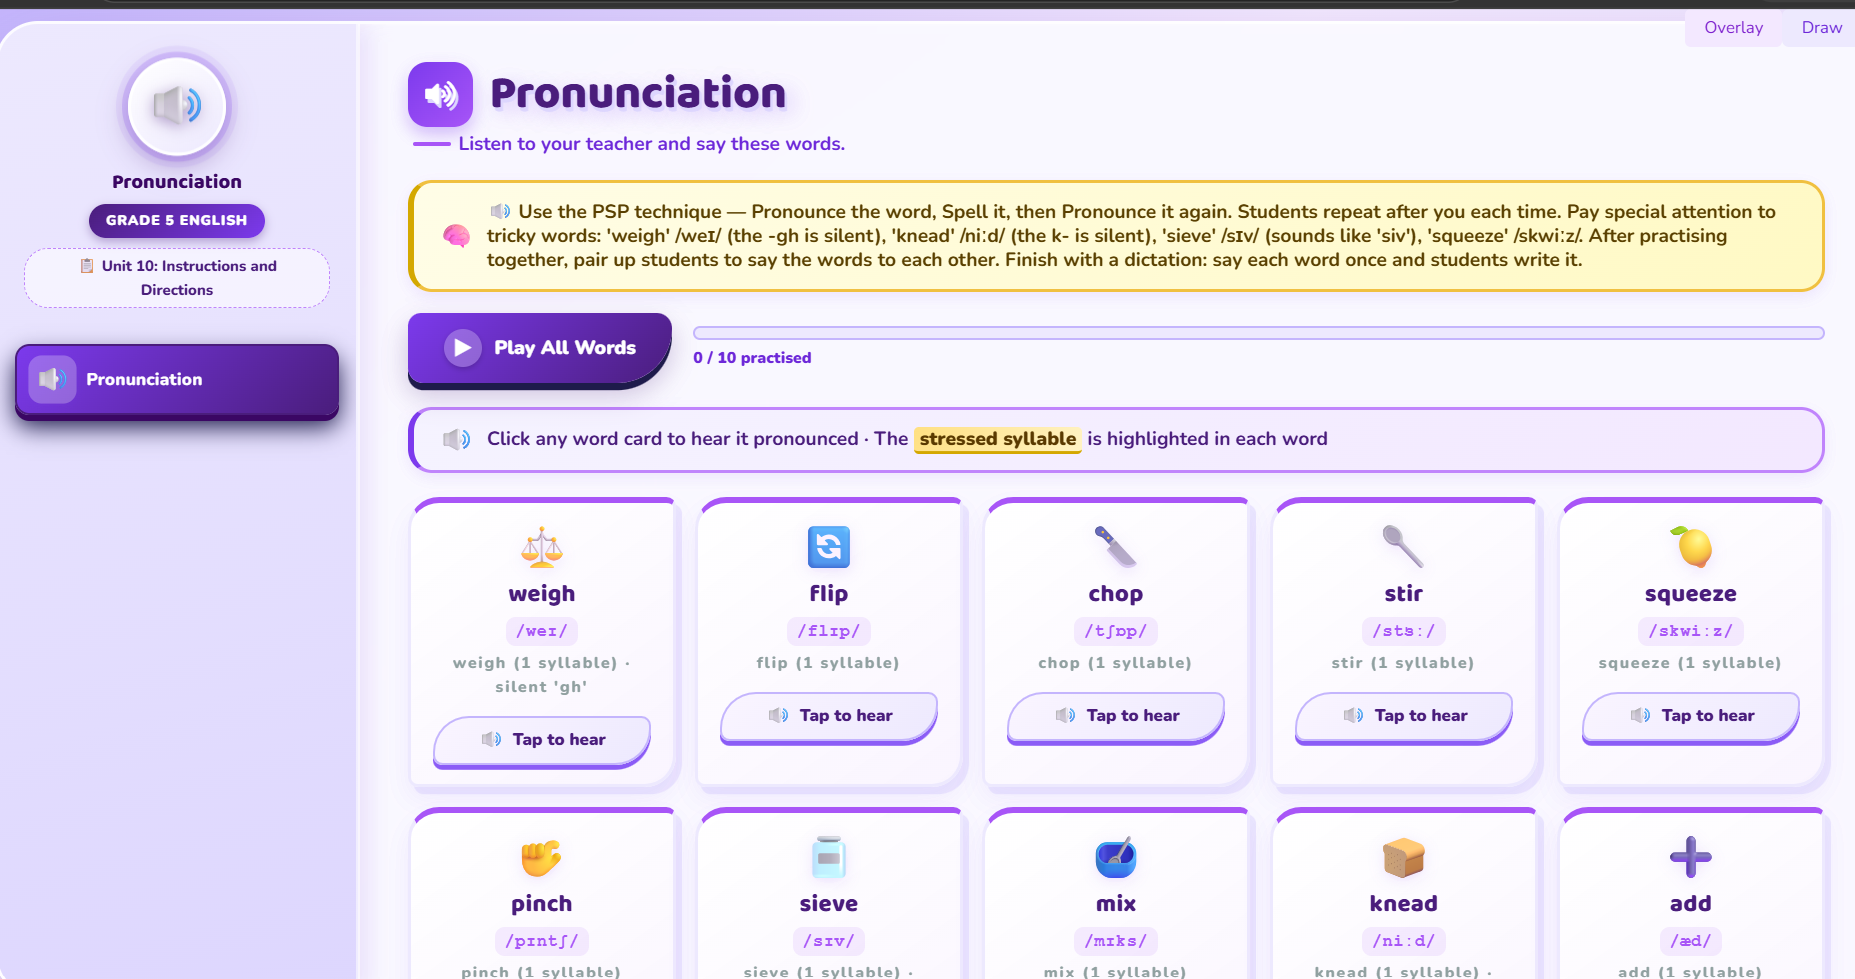The height and width of the screenshot is (979, 1855).
Task: Open the Pronunciation section in the sidebar
Action: 177,380
